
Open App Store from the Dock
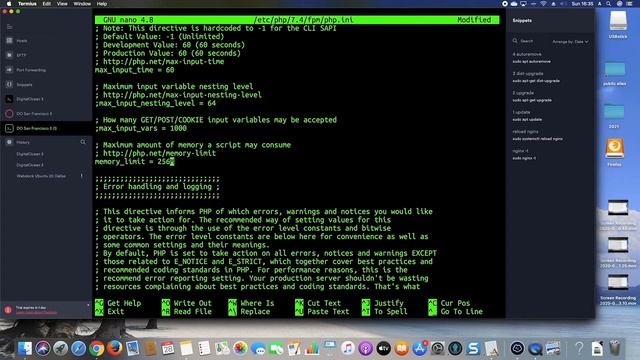pos(419,348)
